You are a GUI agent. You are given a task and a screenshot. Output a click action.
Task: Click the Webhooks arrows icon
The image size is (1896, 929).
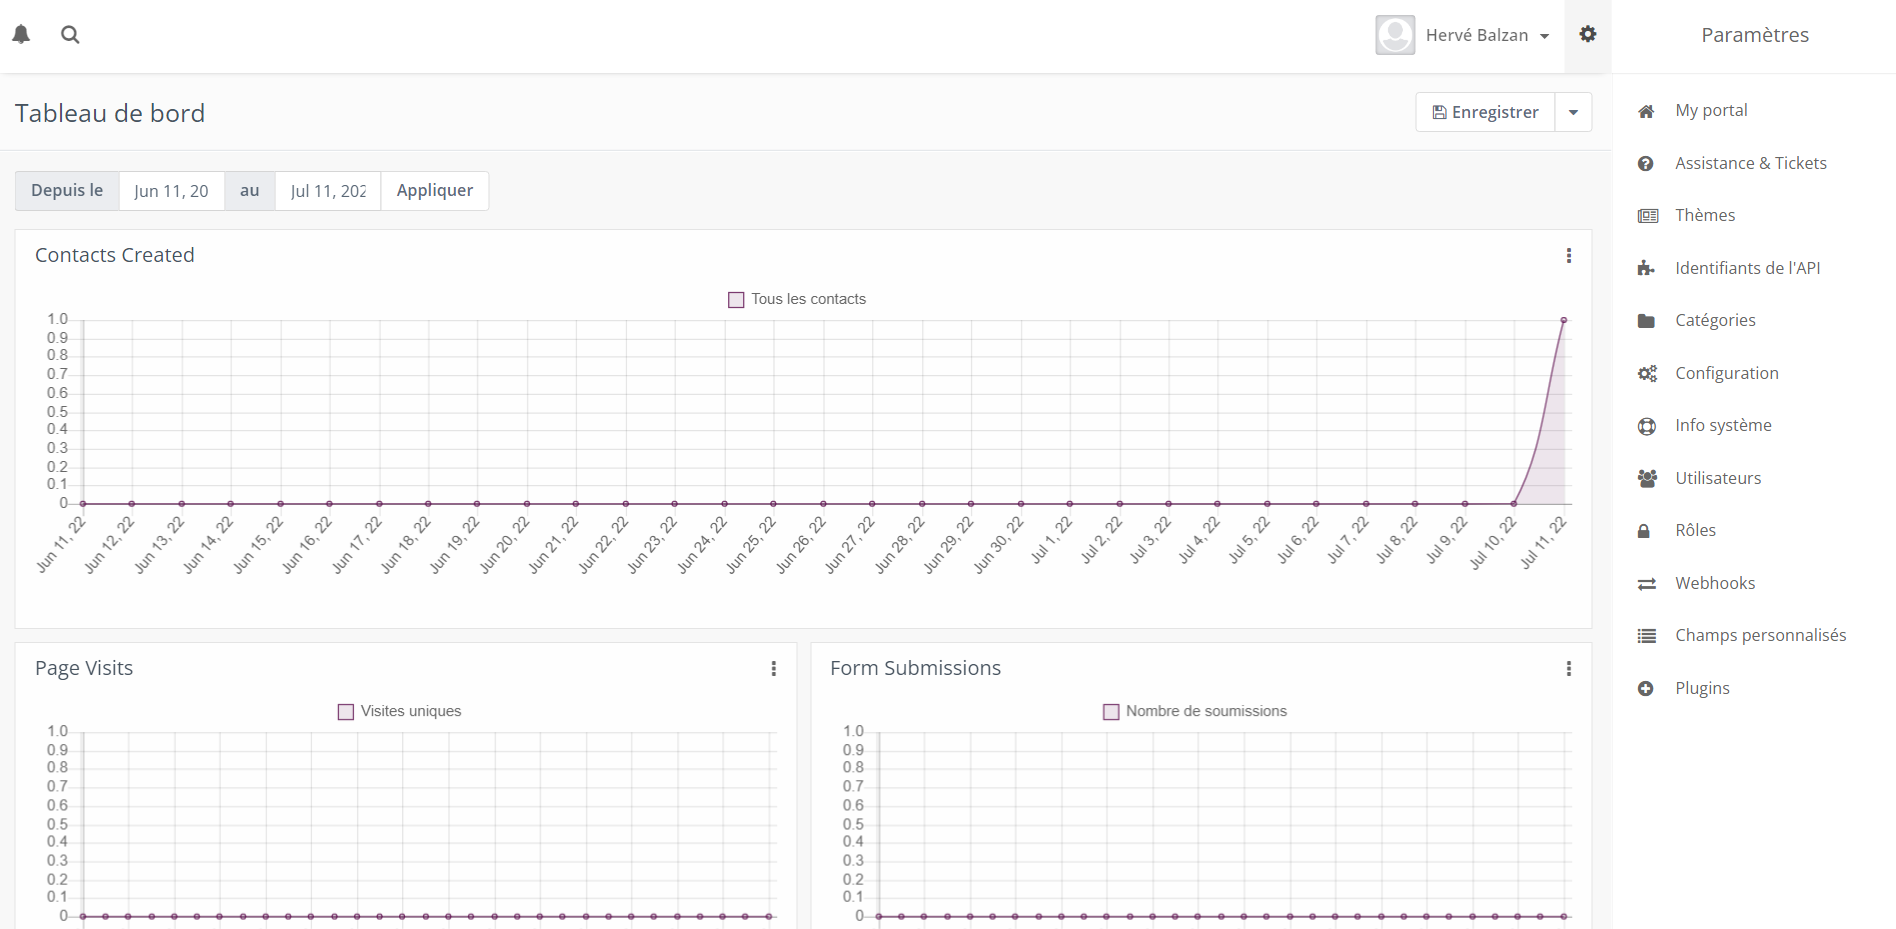coord(1646,584)
